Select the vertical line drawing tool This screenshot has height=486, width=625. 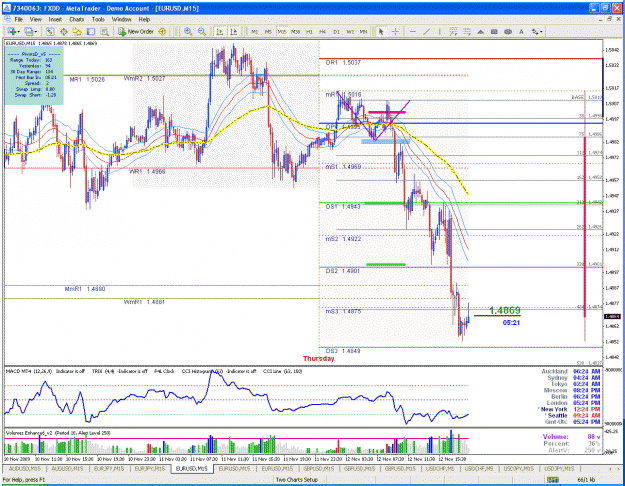click(440, 31)
